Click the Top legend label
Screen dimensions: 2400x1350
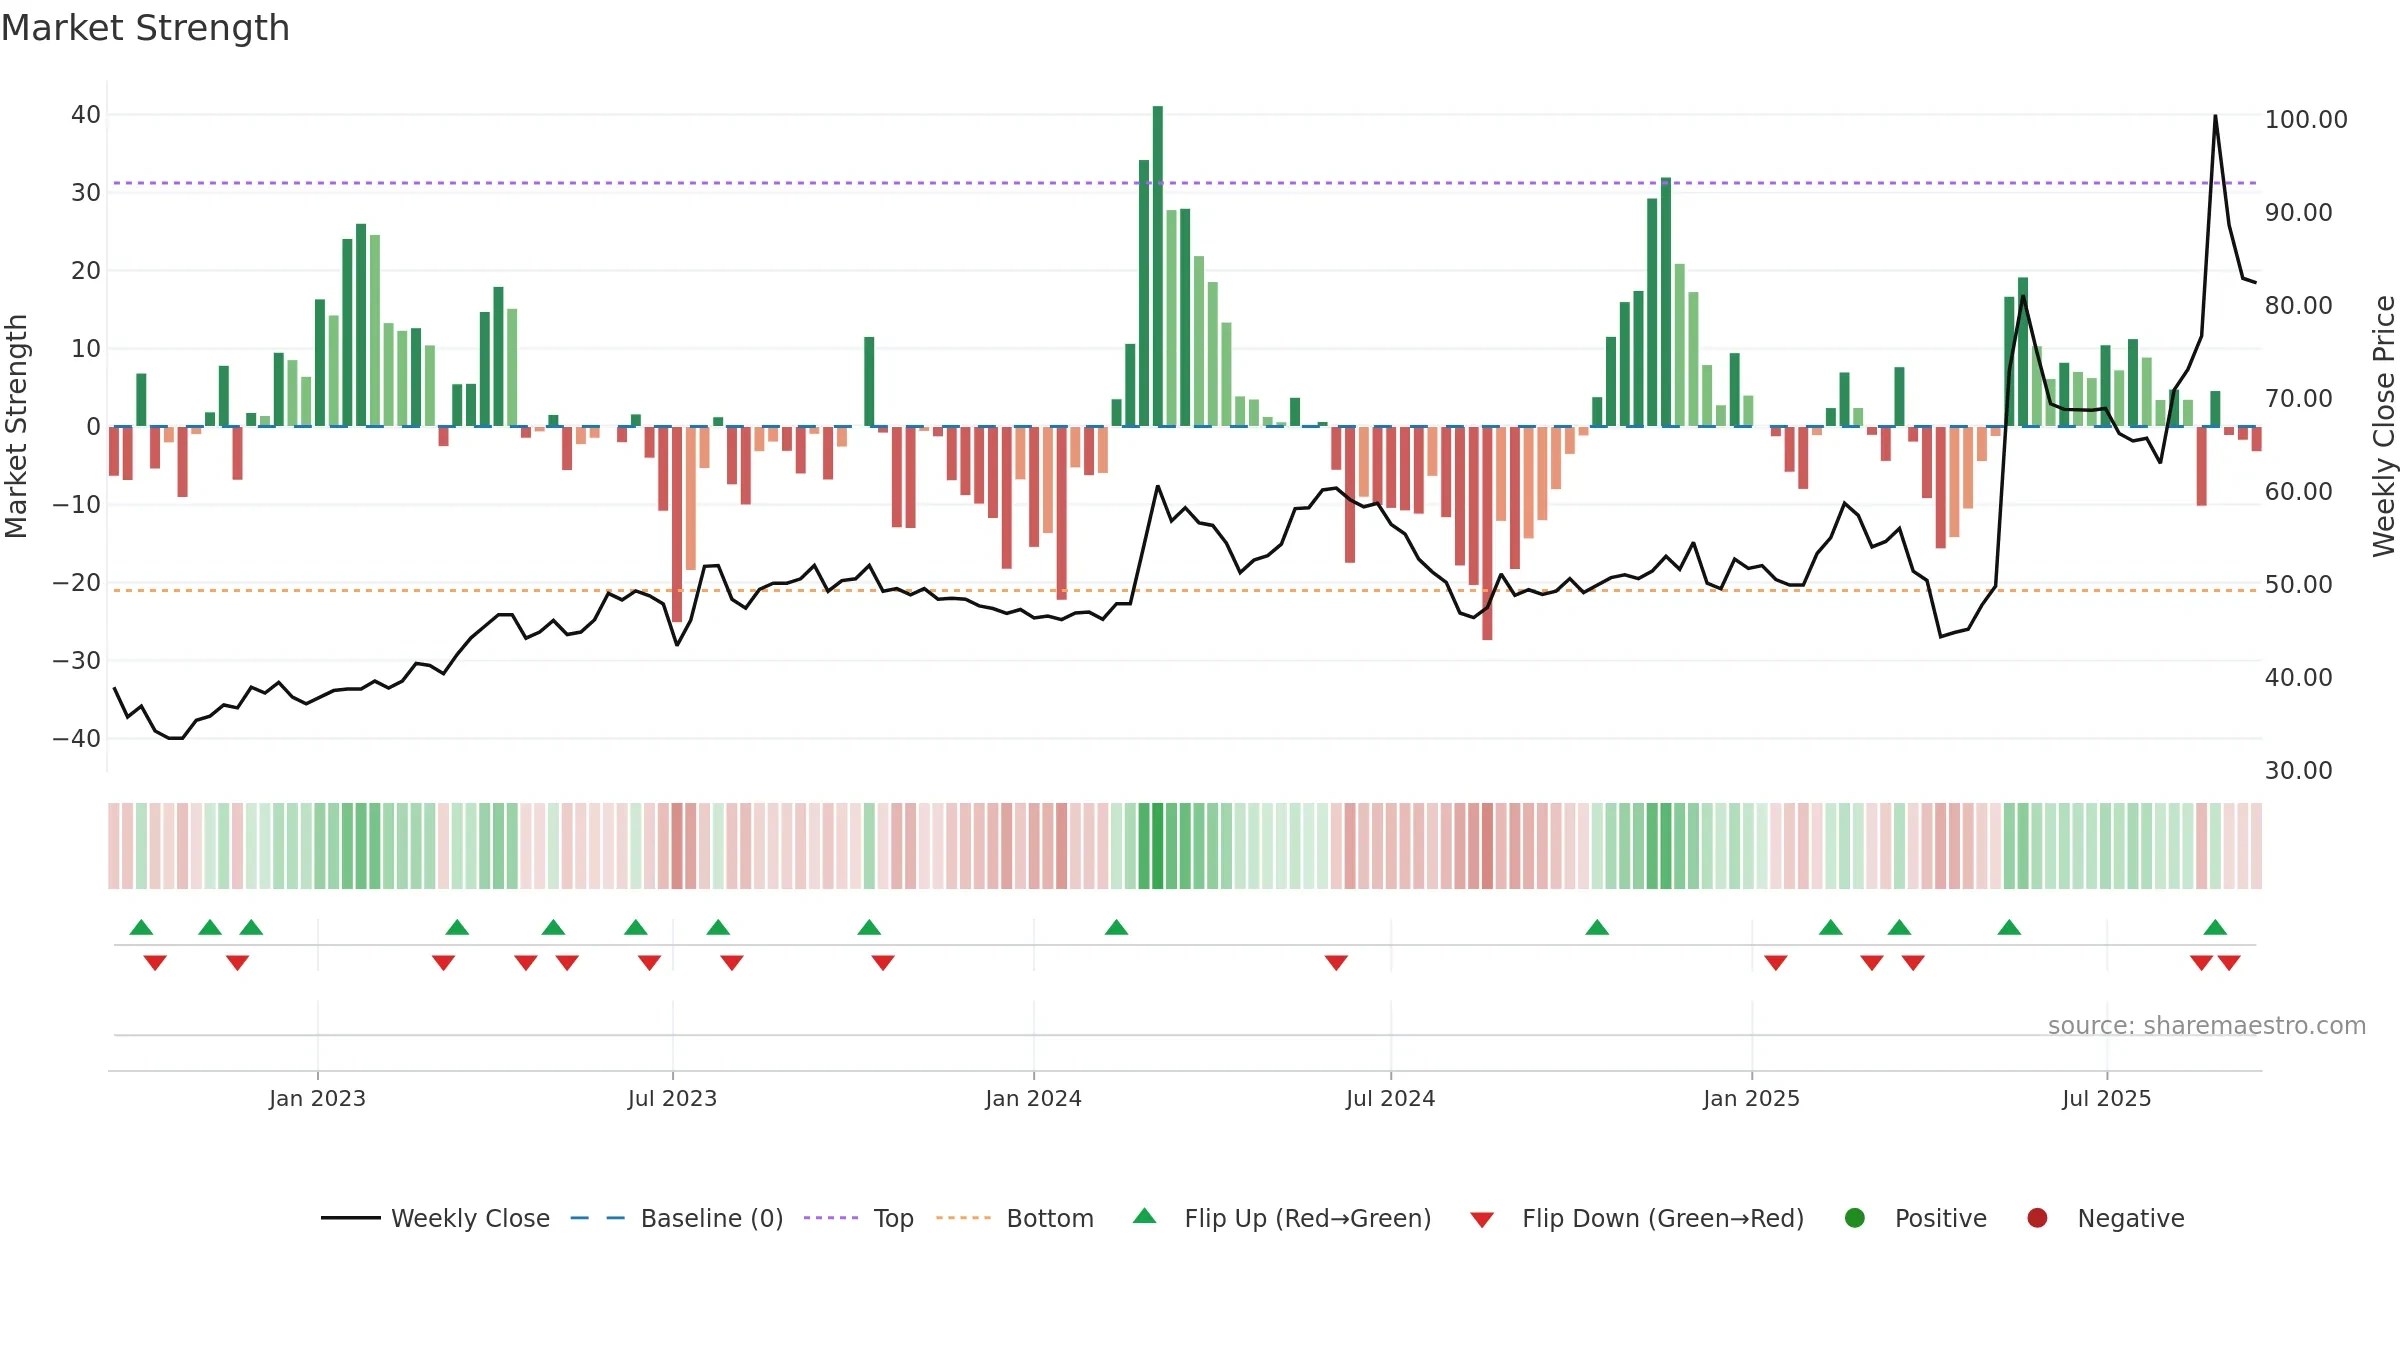893,1218
